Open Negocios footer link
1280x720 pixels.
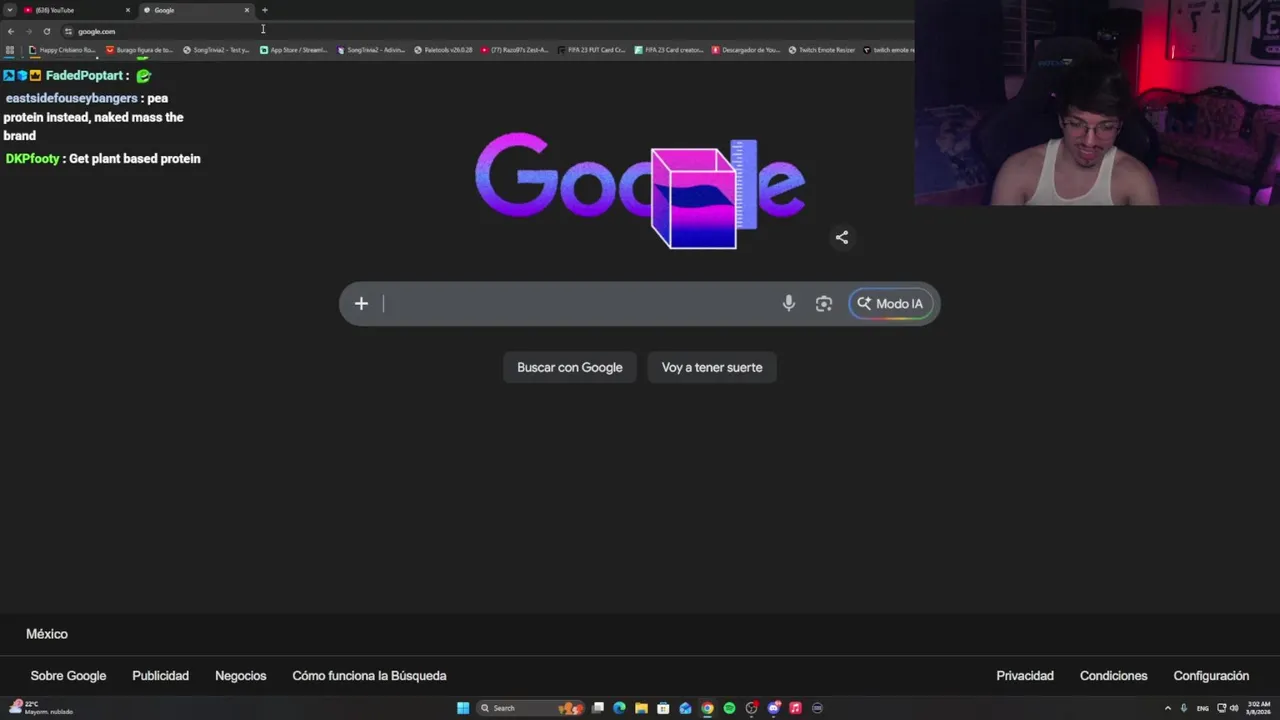(241, 676)
